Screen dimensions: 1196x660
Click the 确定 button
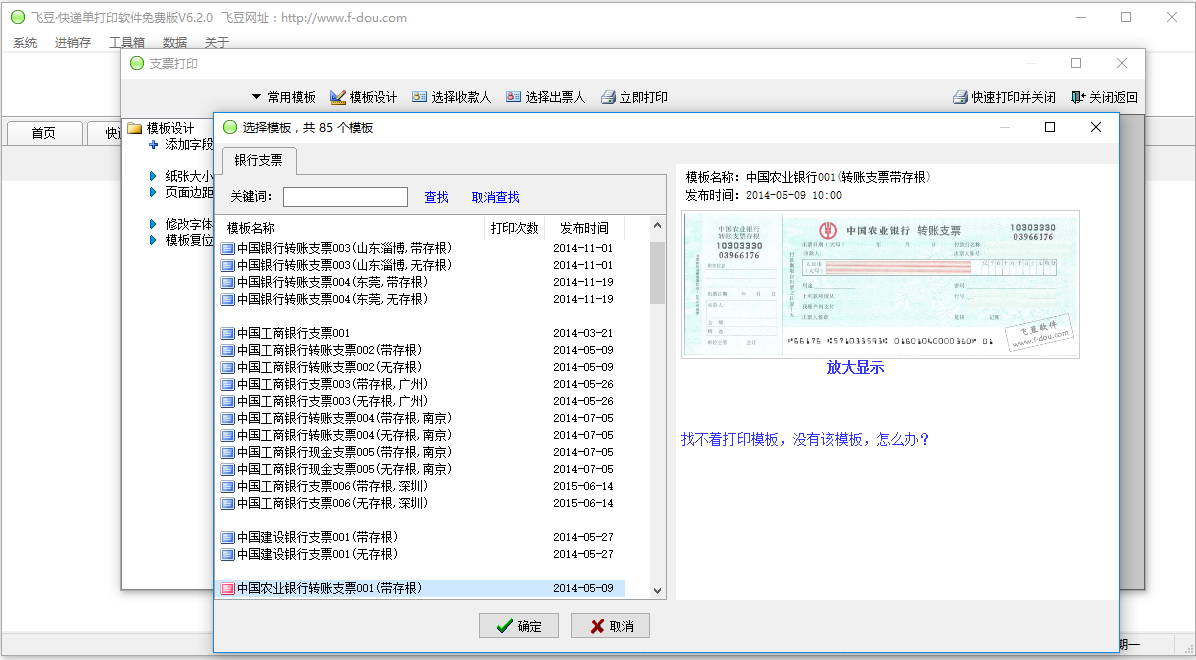pyautogui.click(x=519, y=626)
